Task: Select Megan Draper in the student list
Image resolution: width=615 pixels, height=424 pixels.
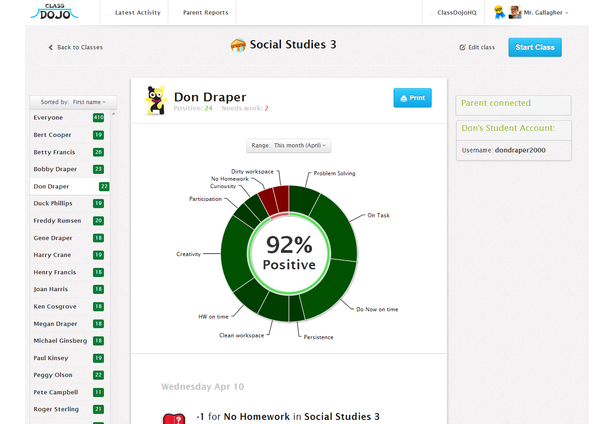Action: click(x=70, y=324)
